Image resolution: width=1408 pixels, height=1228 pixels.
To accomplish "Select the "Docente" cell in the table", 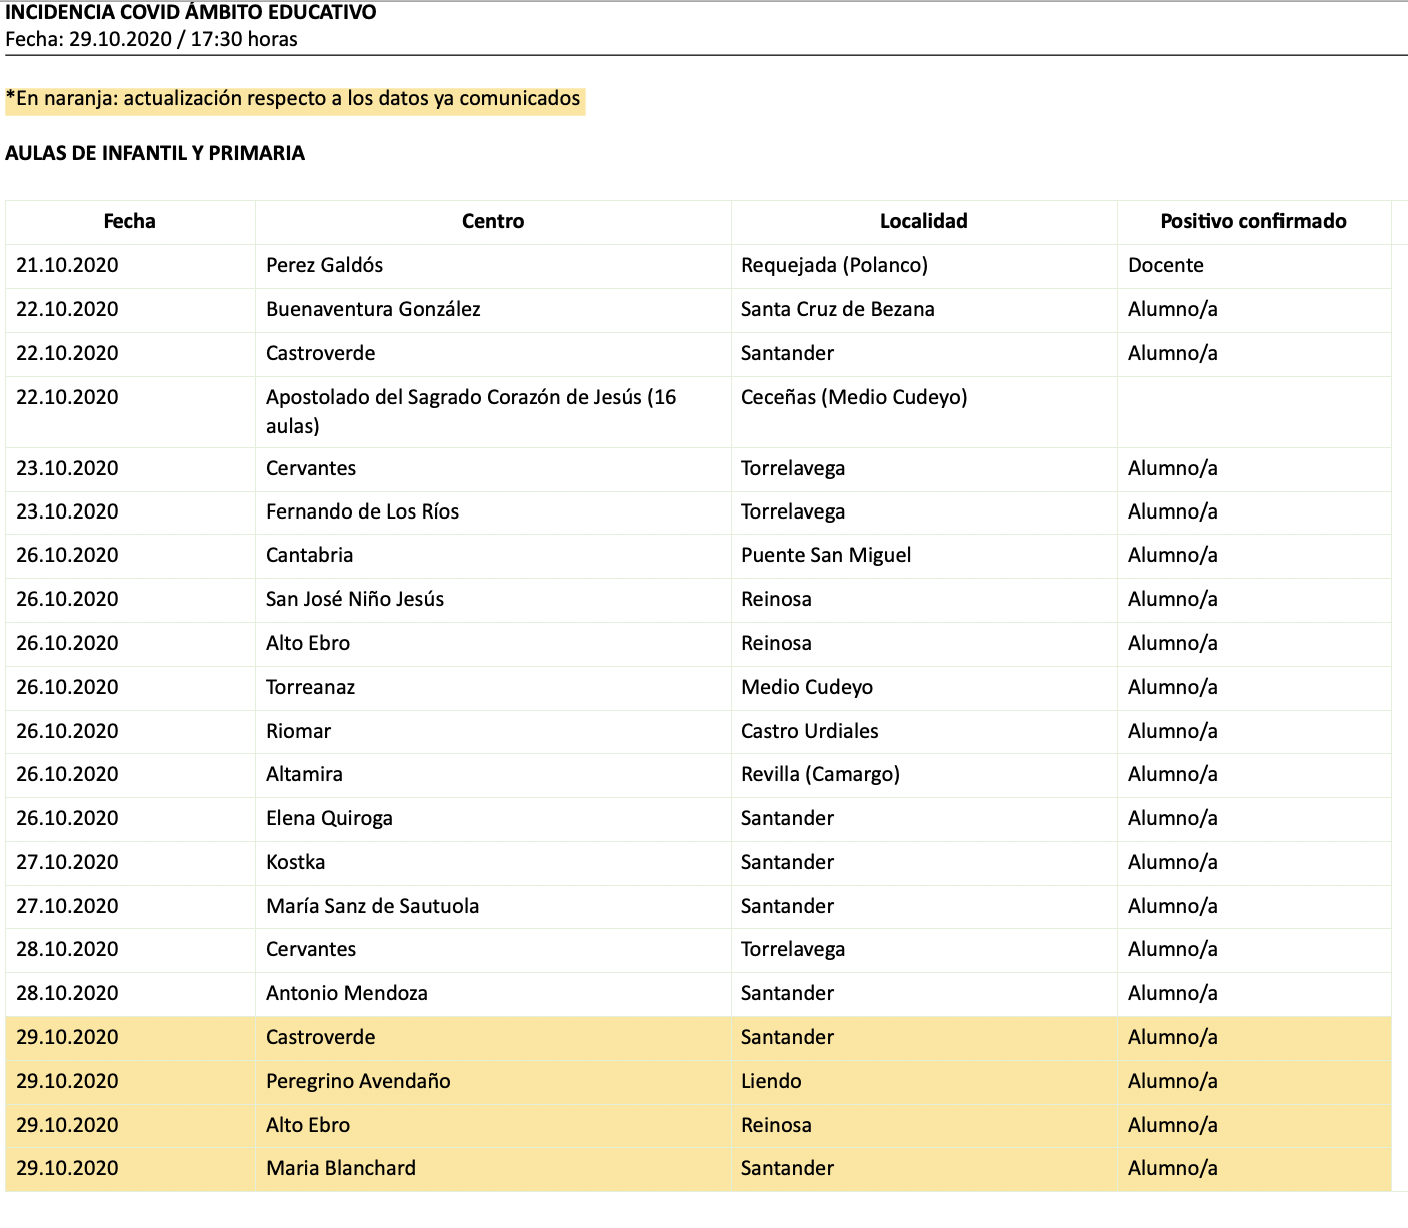I will (x=1165, y=265).
